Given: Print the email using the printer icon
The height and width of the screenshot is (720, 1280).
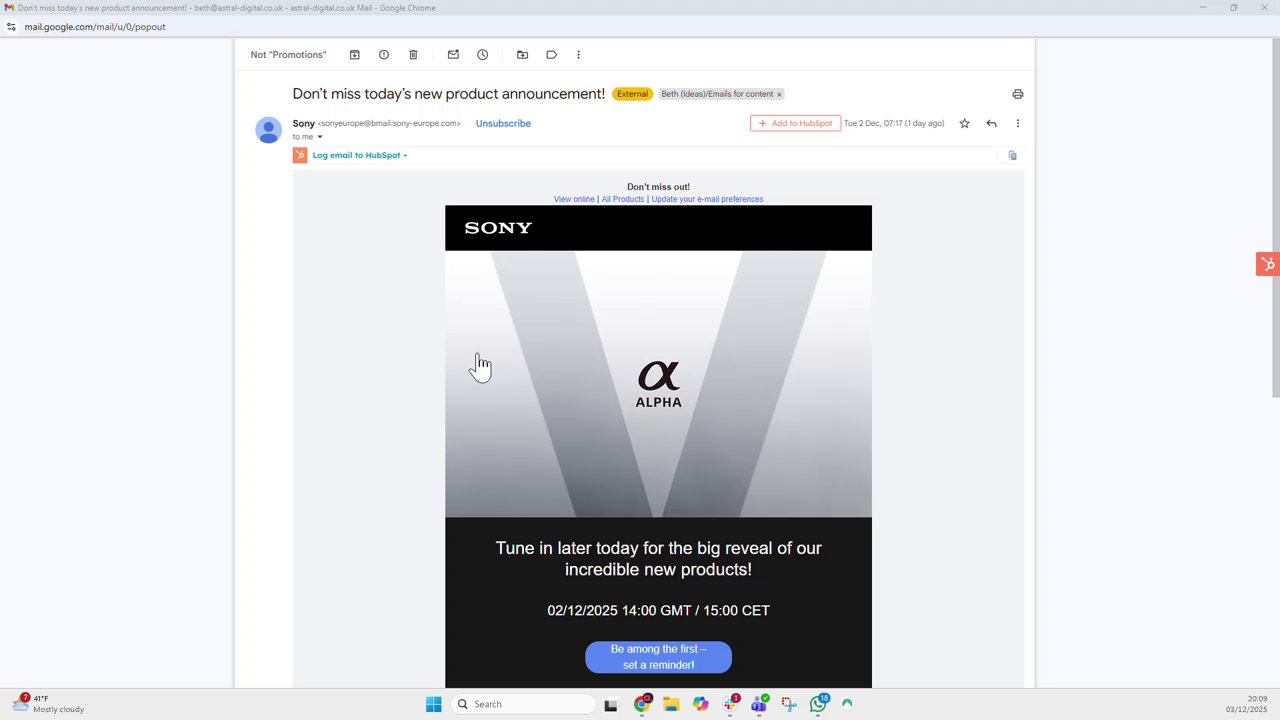Looking at the screenshot, I should pyautogui.click(x=1017, y=94).
